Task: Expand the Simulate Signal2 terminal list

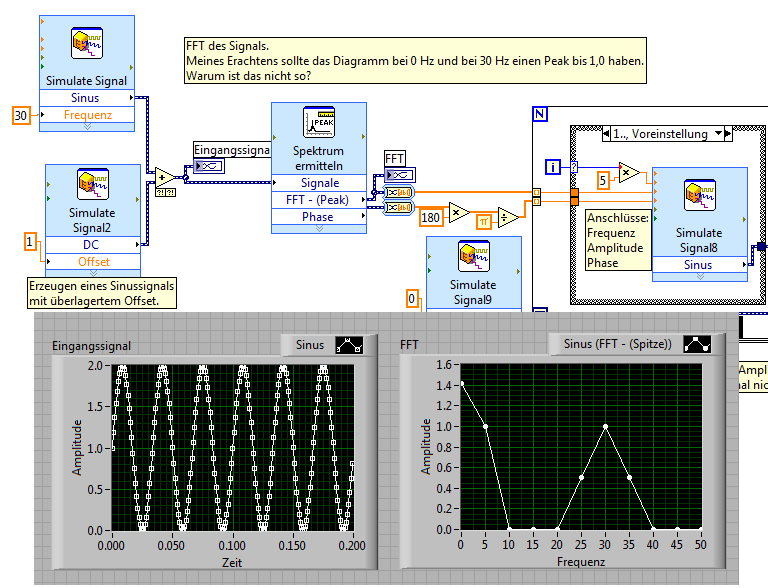Action: [93, 273]
